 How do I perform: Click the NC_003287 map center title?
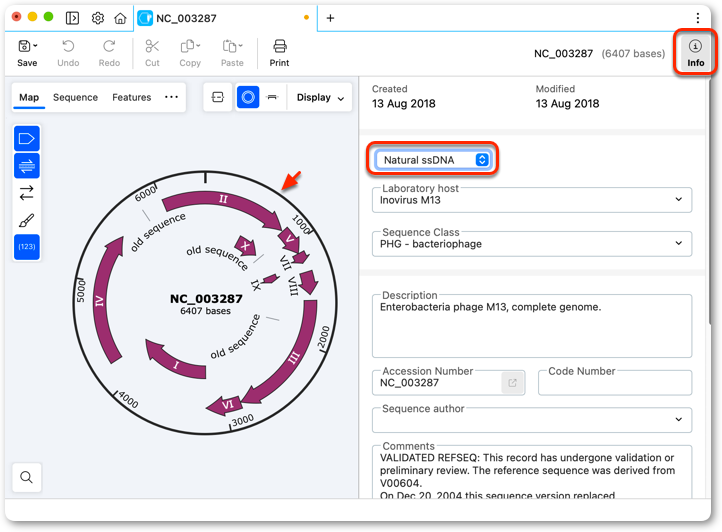[206, 299]
